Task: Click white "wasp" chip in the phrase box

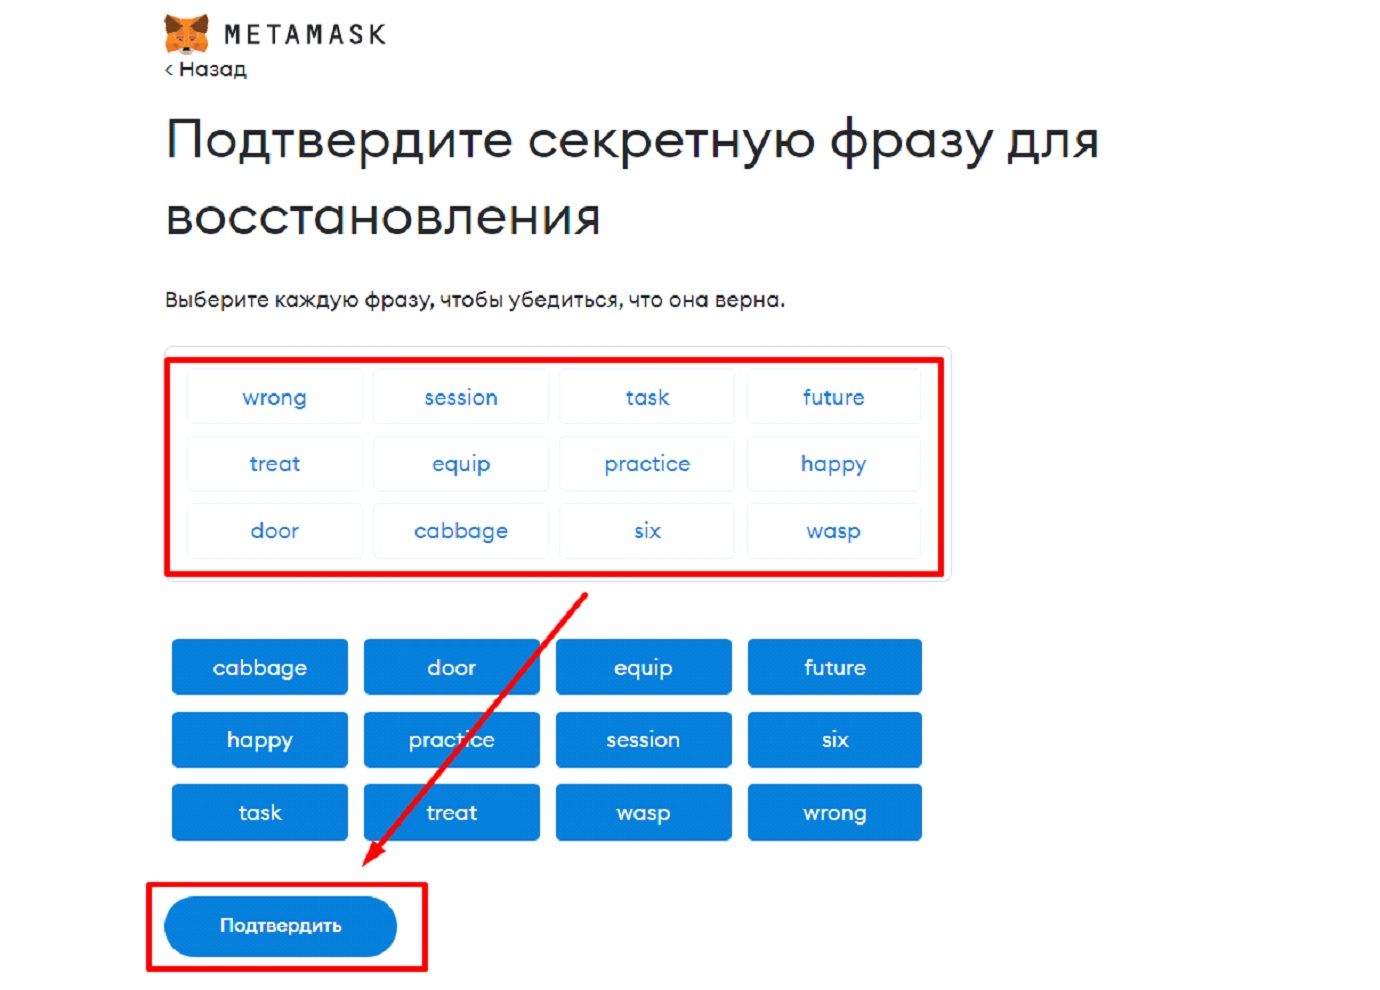Action: point(833,531)
